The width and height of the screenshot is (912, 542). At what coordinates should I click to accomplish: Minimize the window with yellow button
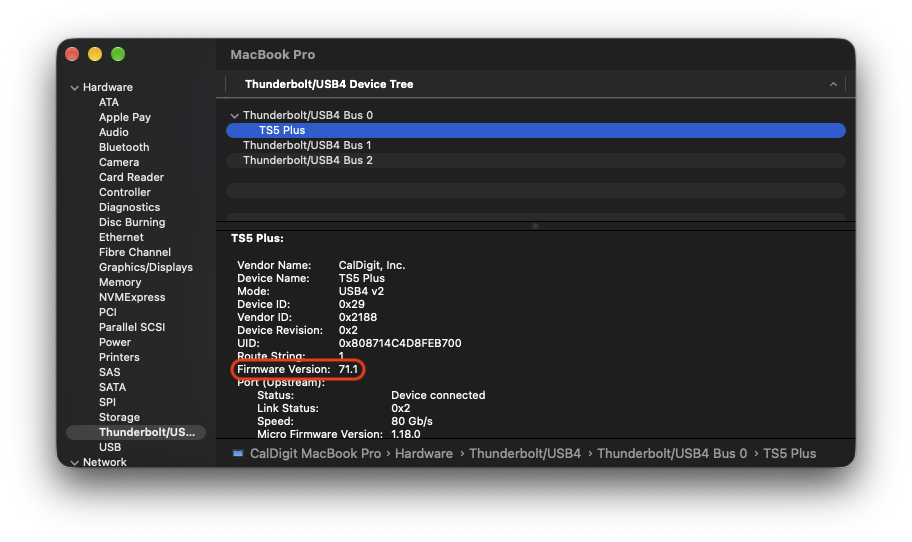point(95,54)
